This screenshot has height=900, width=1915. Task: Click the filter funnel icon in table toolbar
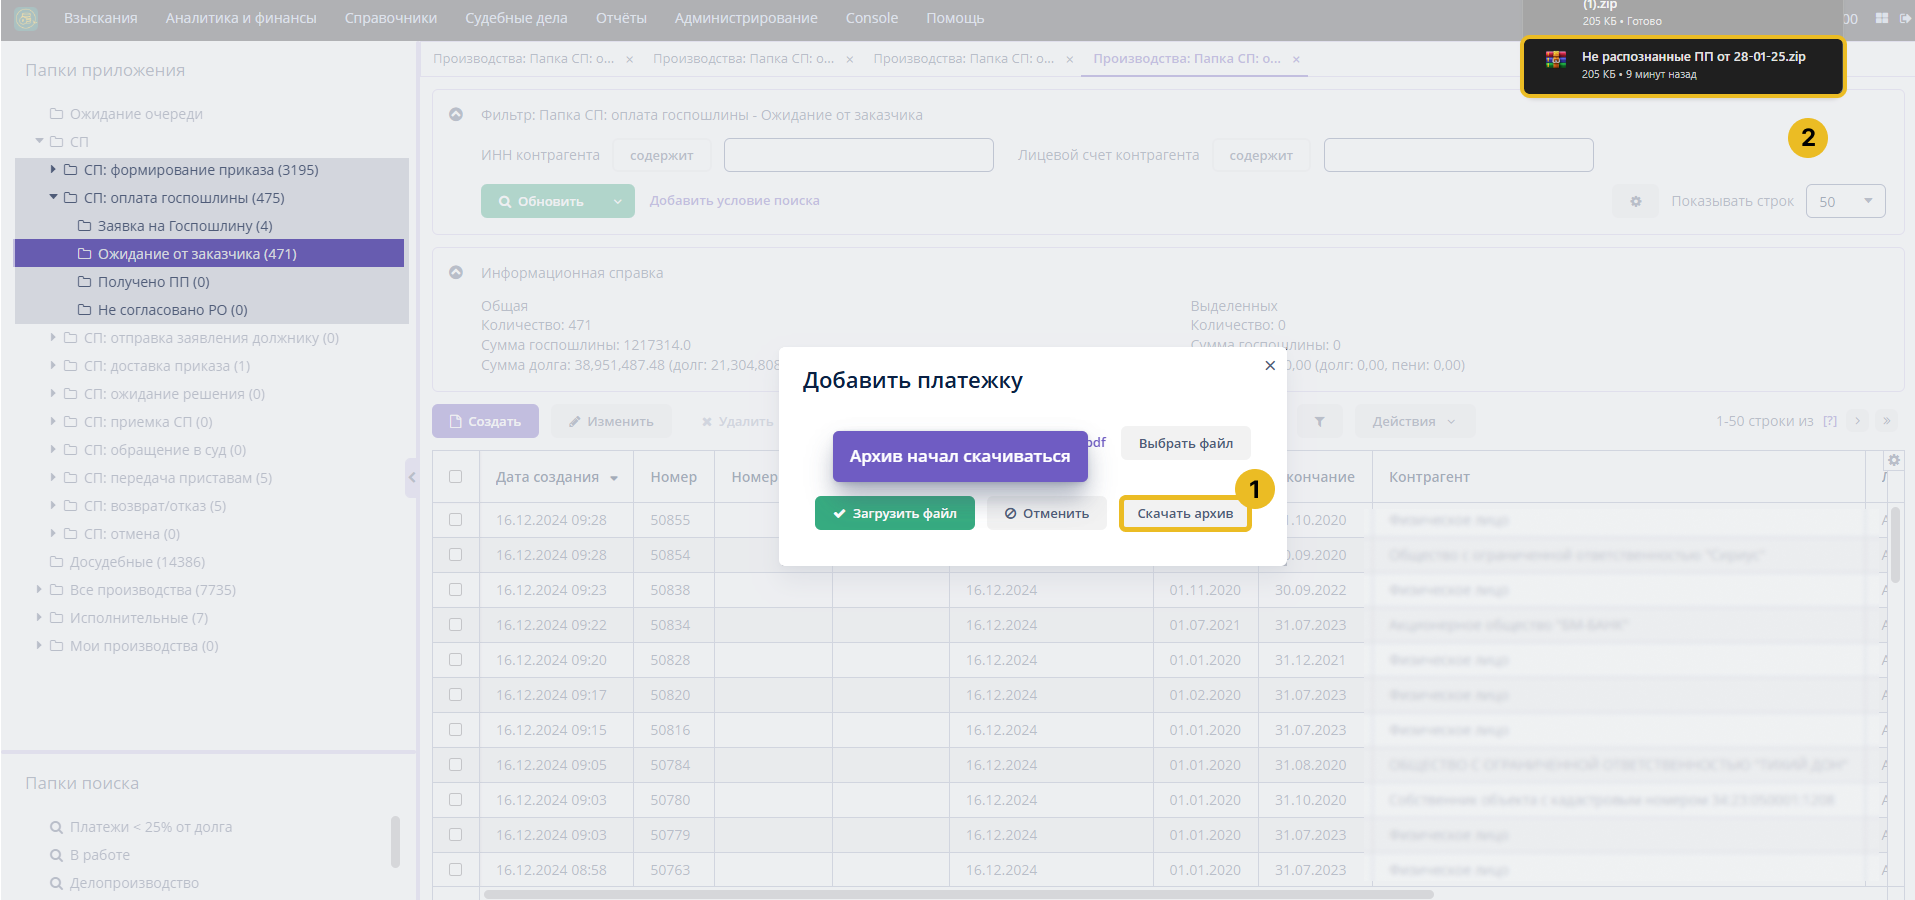tap(1320, 422)
